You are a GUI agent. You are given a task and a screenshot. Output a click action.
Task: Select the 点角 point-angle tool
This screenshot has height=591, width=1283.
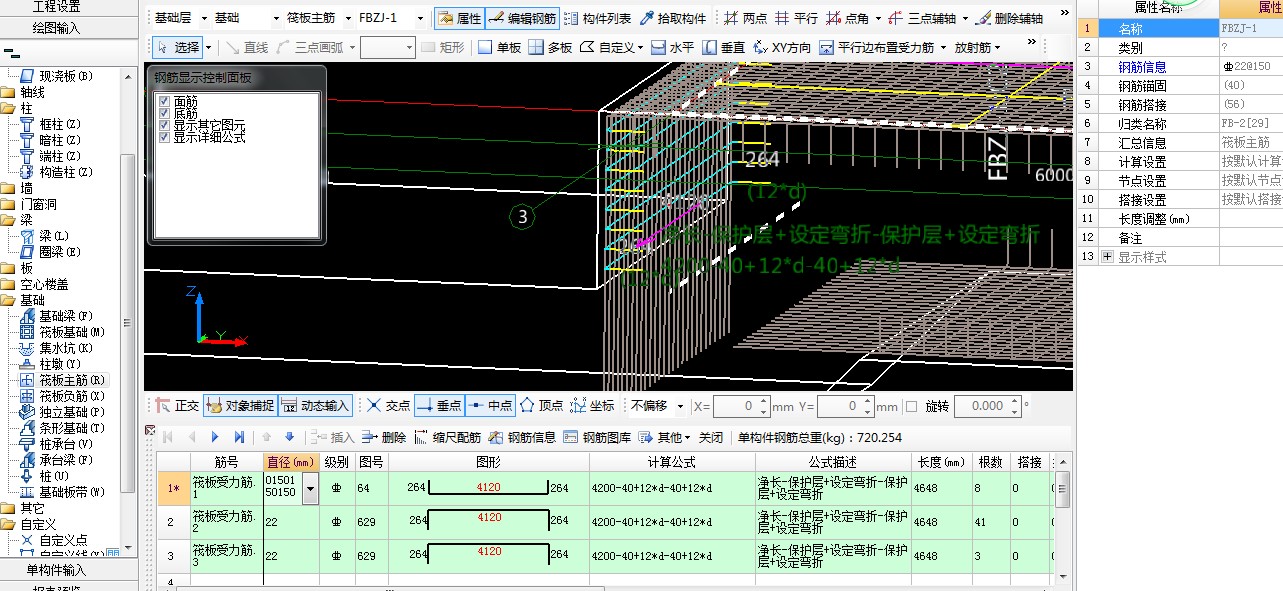[x=850, y=18]
